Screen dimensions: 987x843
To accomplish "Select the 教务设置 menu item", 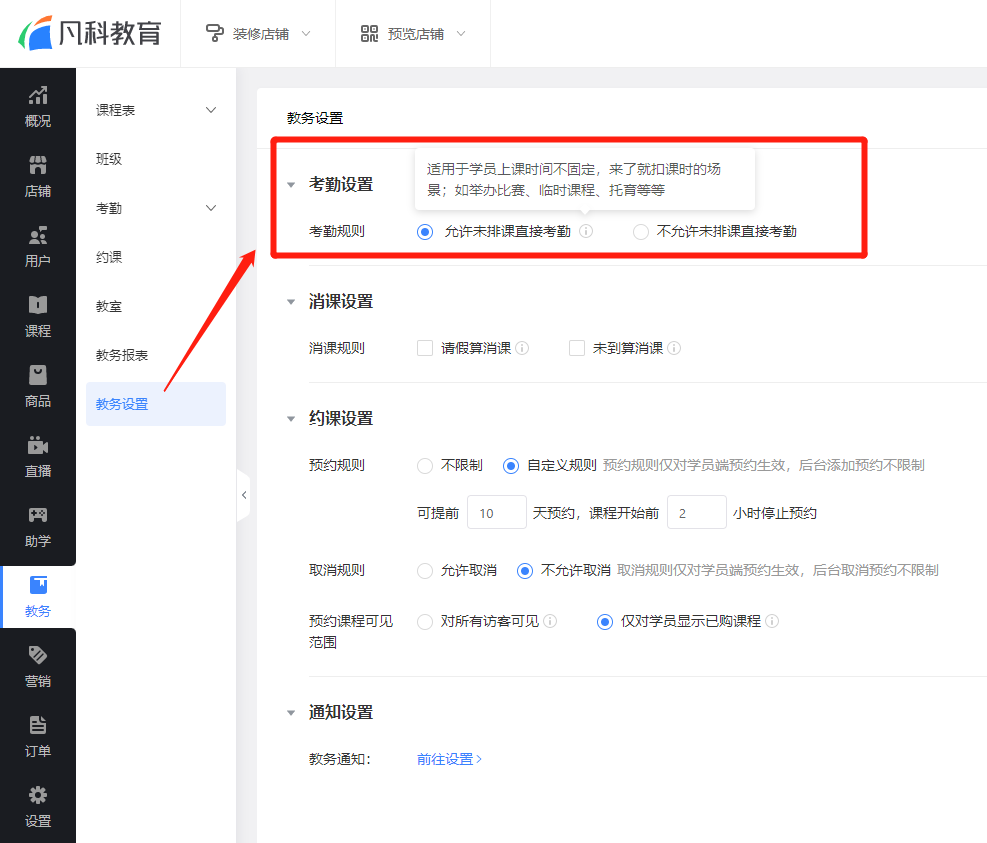I will click(x=156, y=404).
